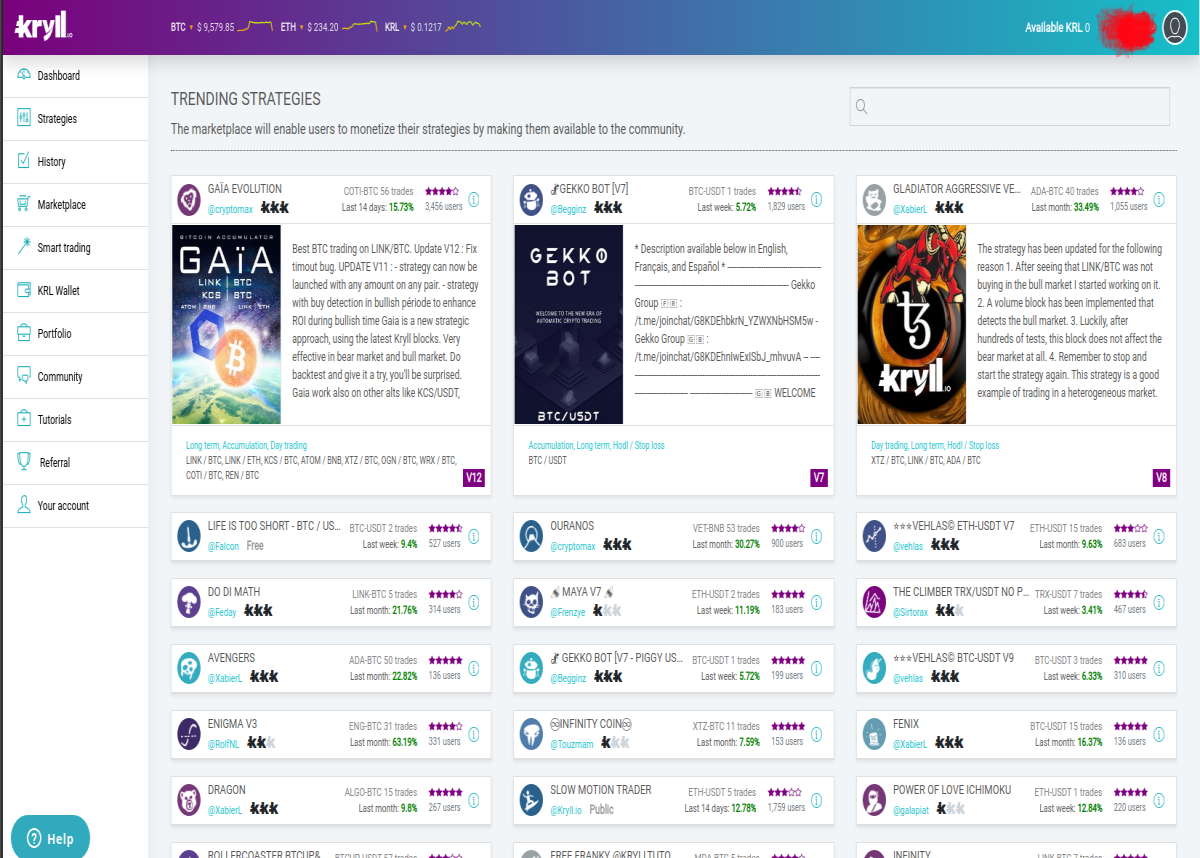Image resolution: width=1200 pixels, height=858 pixels.
Task: Click the Strategies sliders icon
Action: (x=24, y=118)
